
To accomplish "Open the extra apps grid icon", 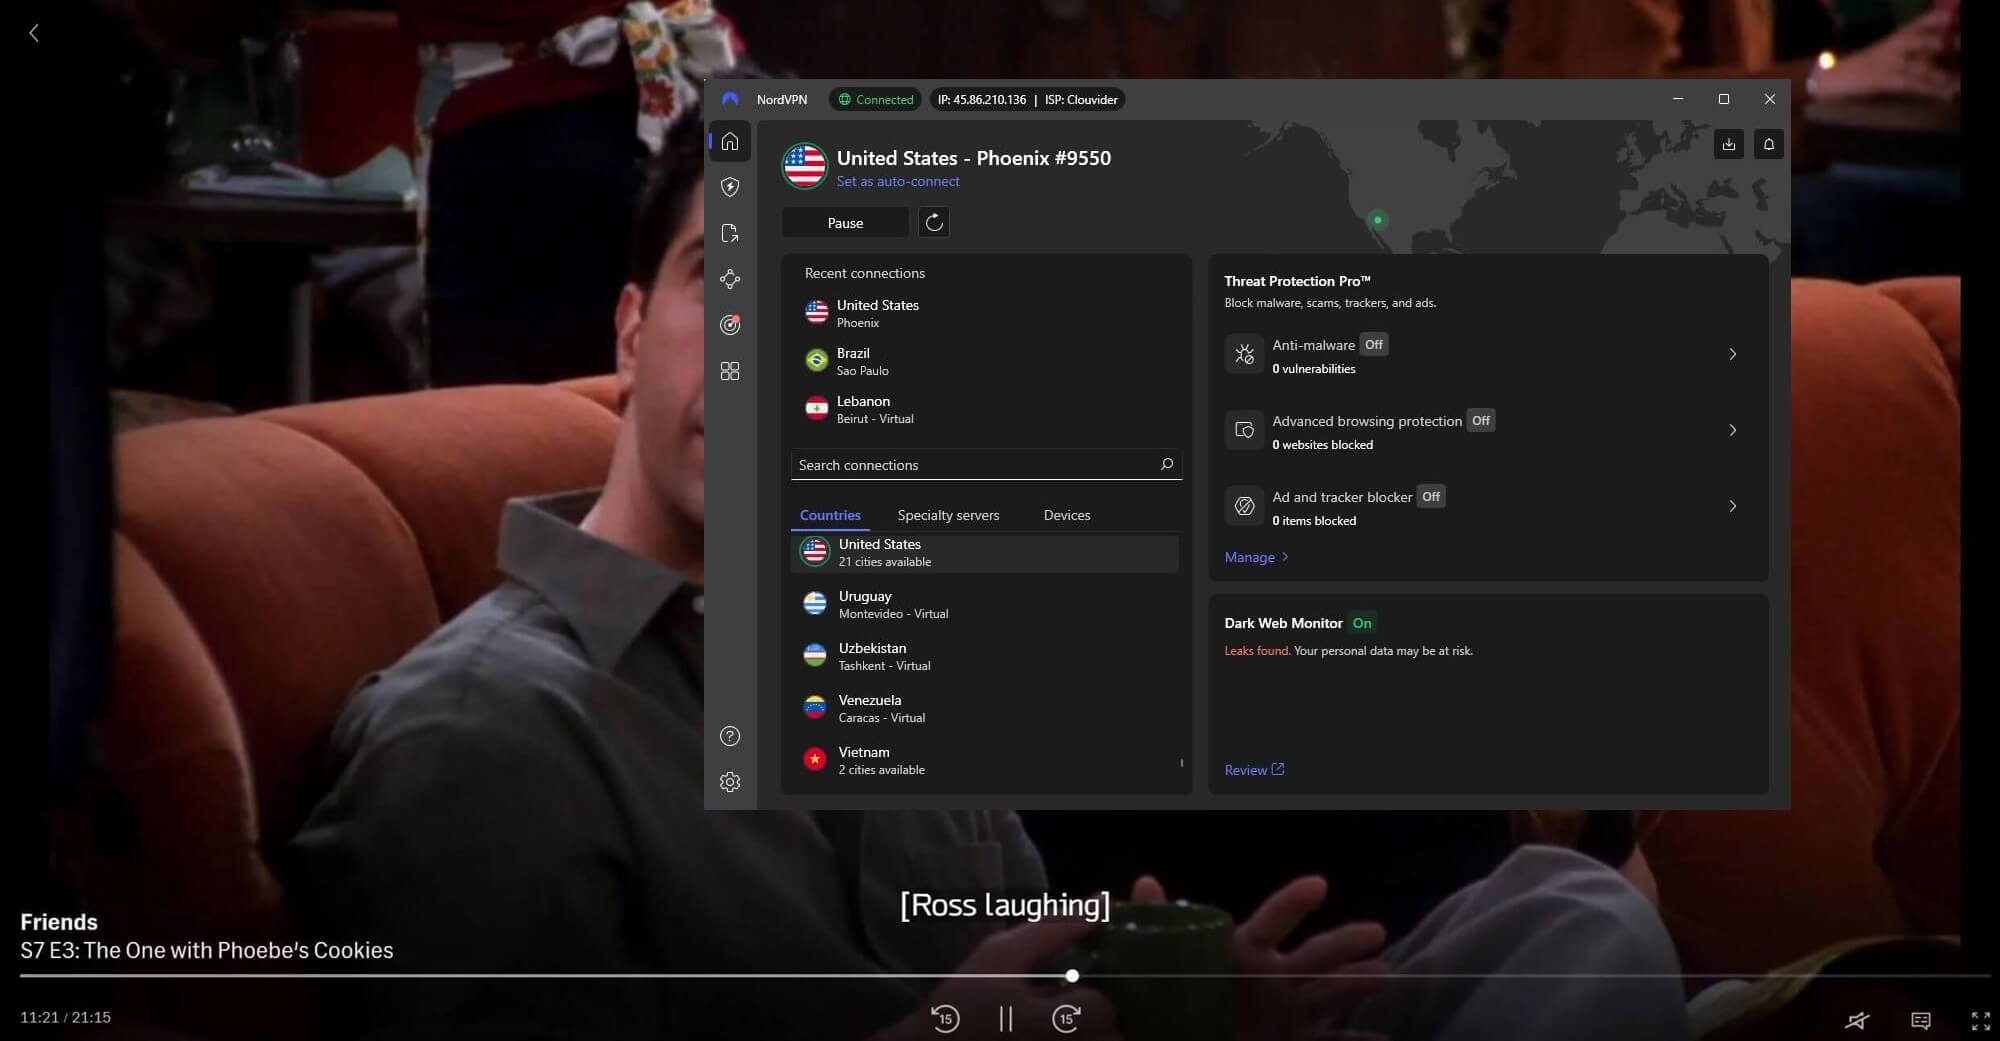I will 730,371.
